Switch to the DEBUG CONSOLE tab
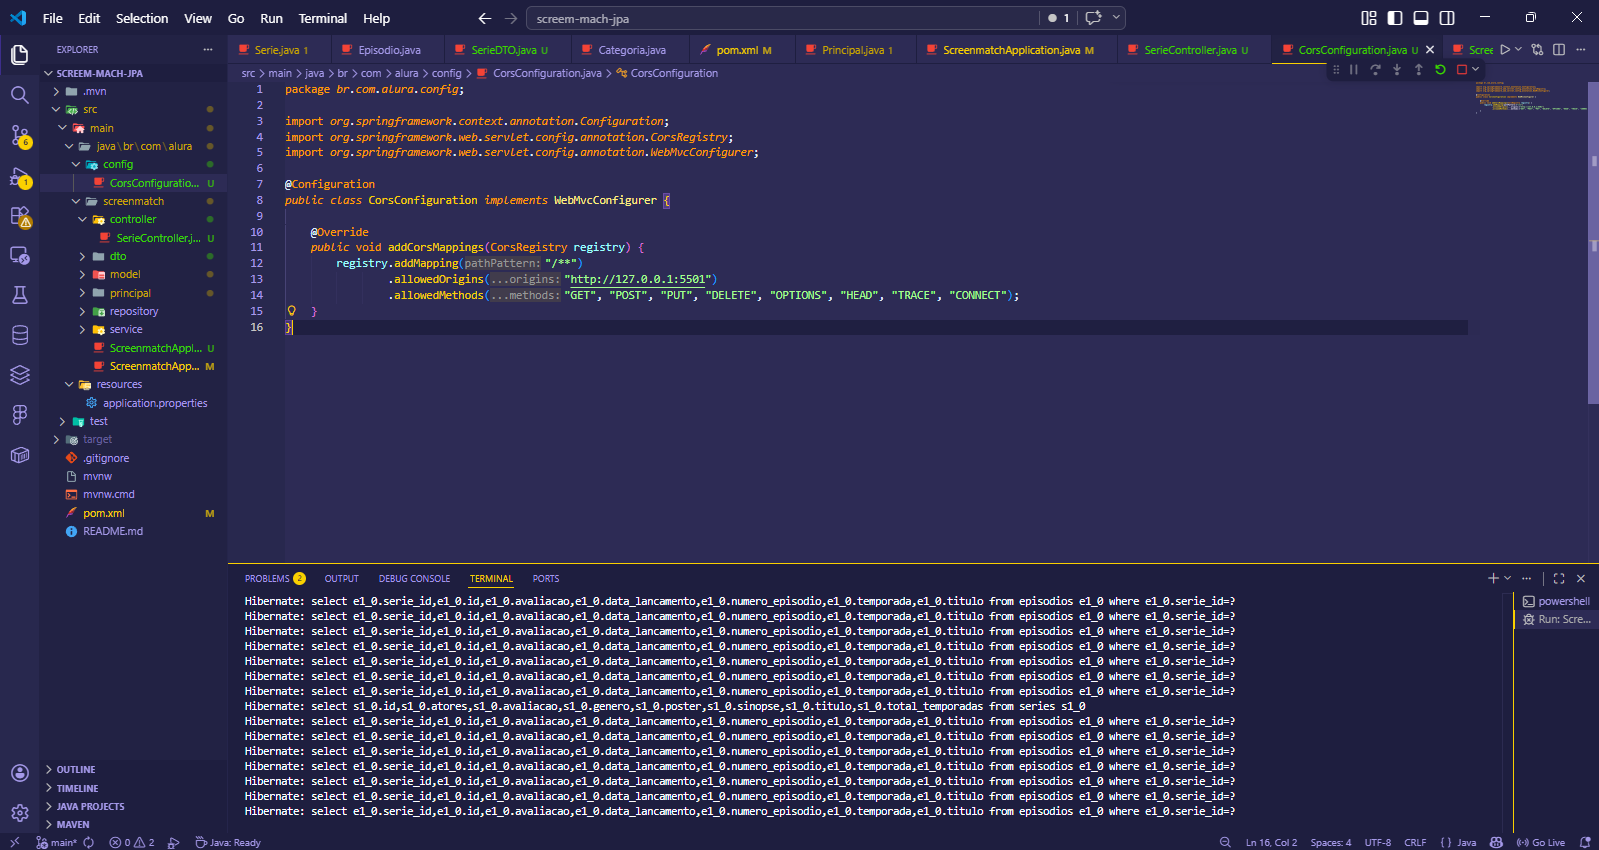Viewport: 1599px width, 850px height. (x=414, y=579)
